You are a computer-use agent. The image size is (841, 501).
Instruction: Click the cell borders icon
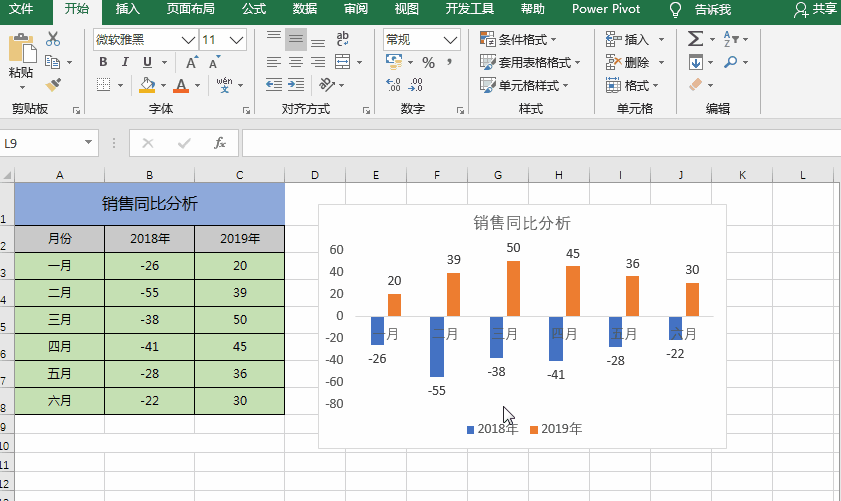tap(104, 85)
